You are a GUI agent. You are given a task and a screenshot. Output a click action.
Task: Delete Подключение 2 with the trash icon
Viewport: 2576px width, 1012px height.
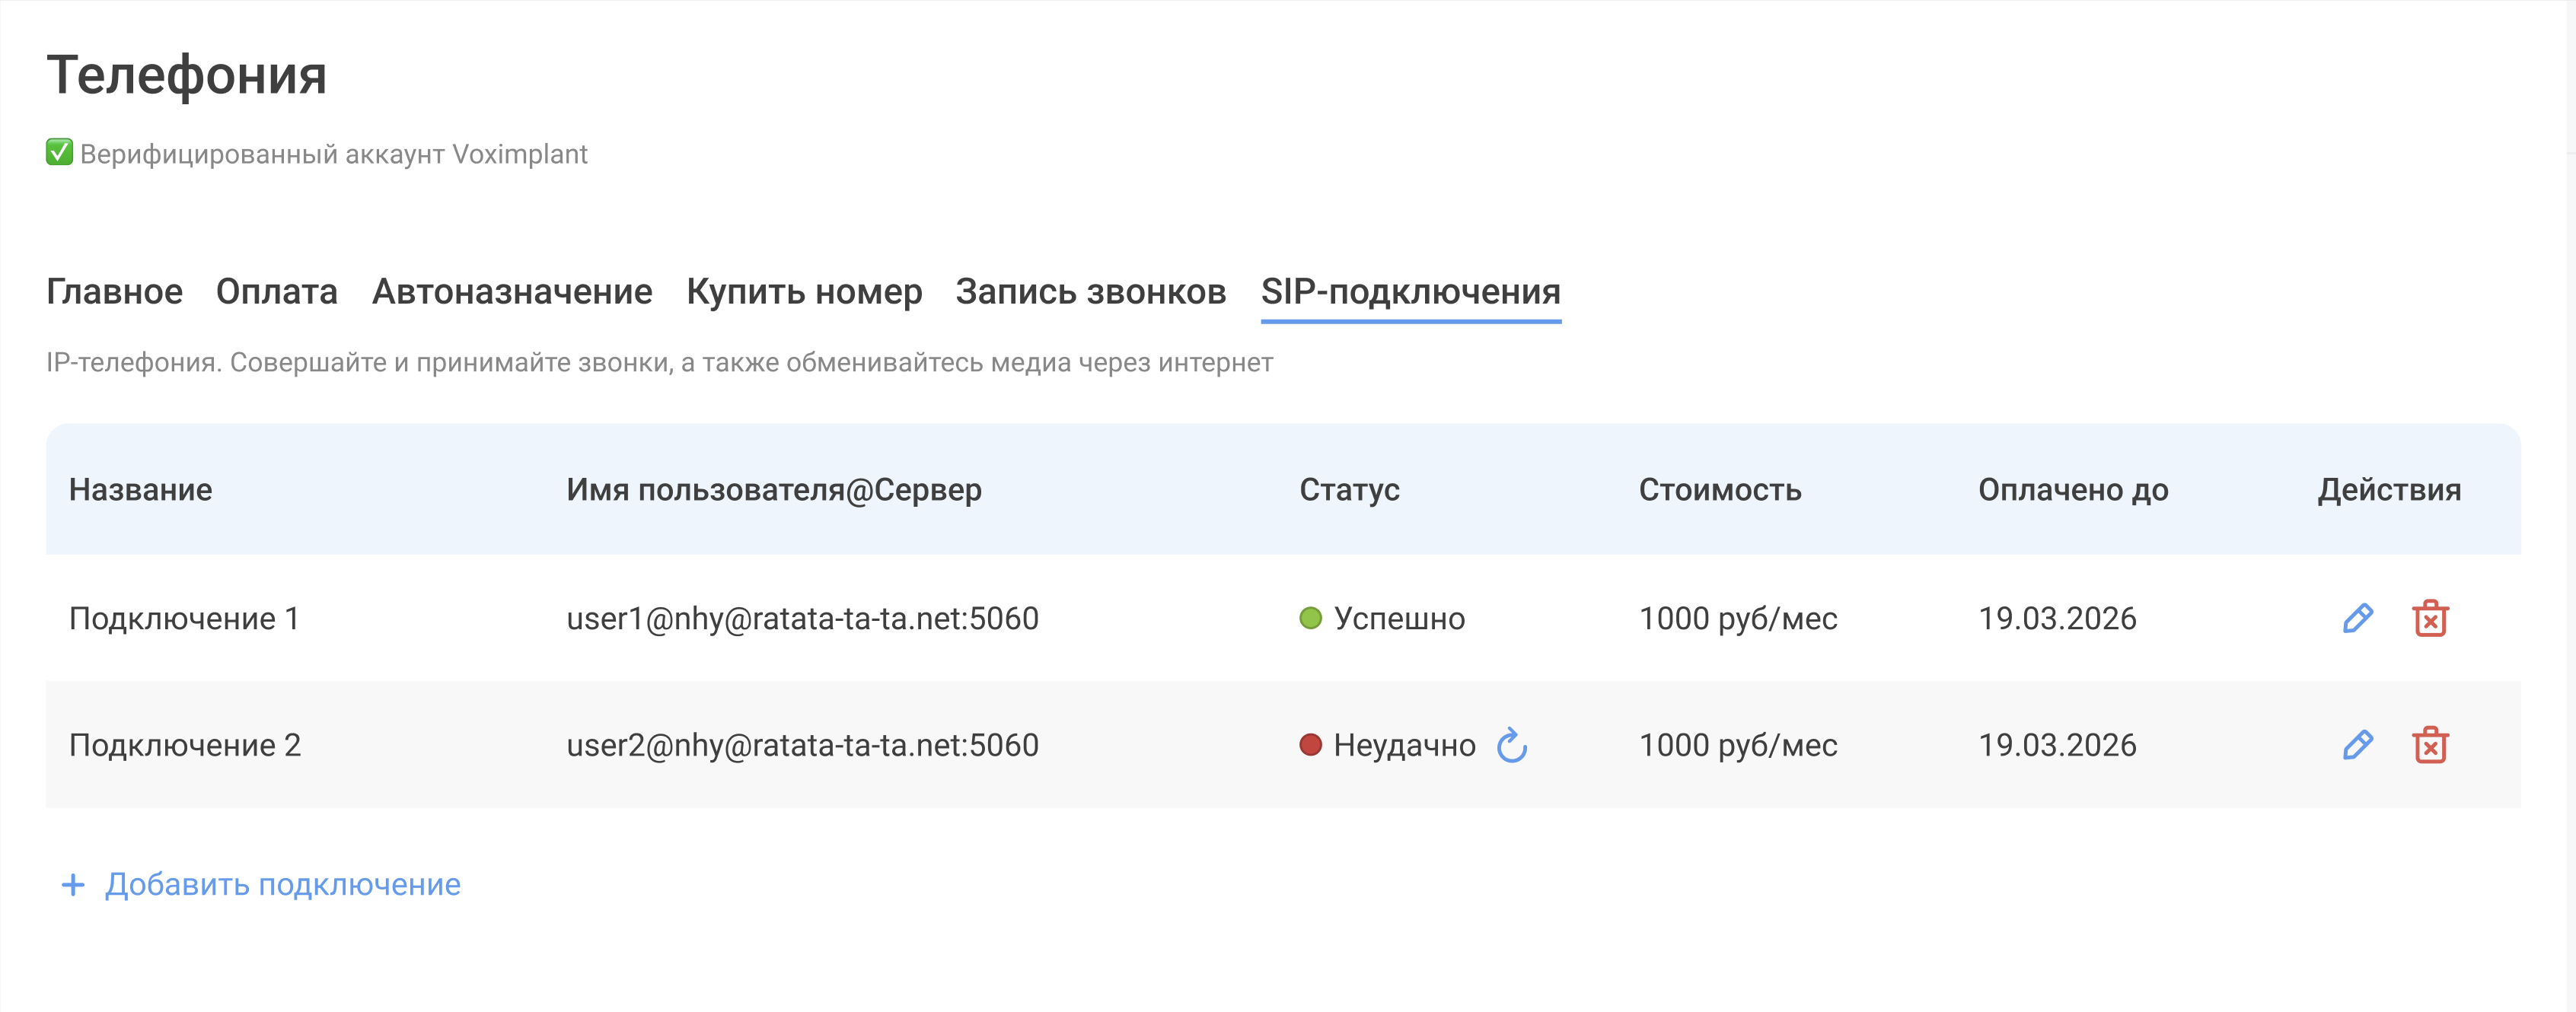[x=2430, y=744]
